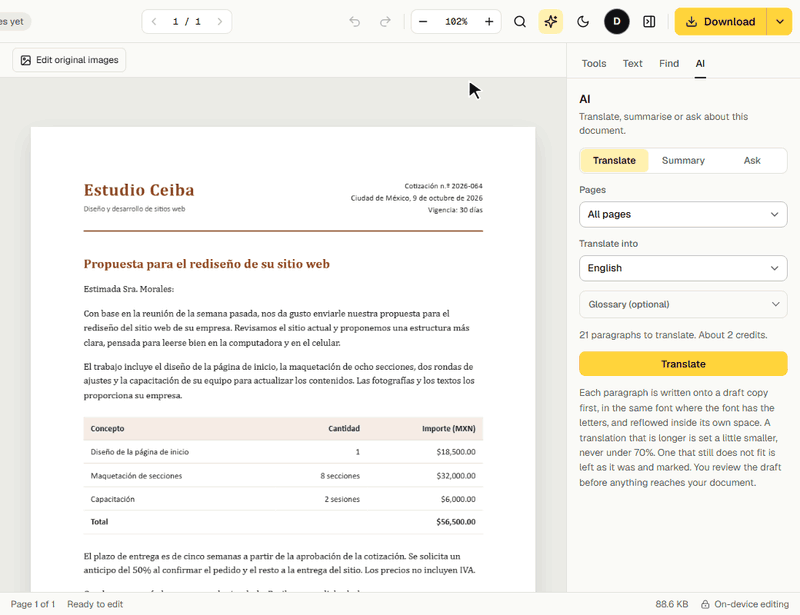This screenshot has height=615, width=800.
Task: Open the All pages dropdown
Action: (x=683, y=214)
